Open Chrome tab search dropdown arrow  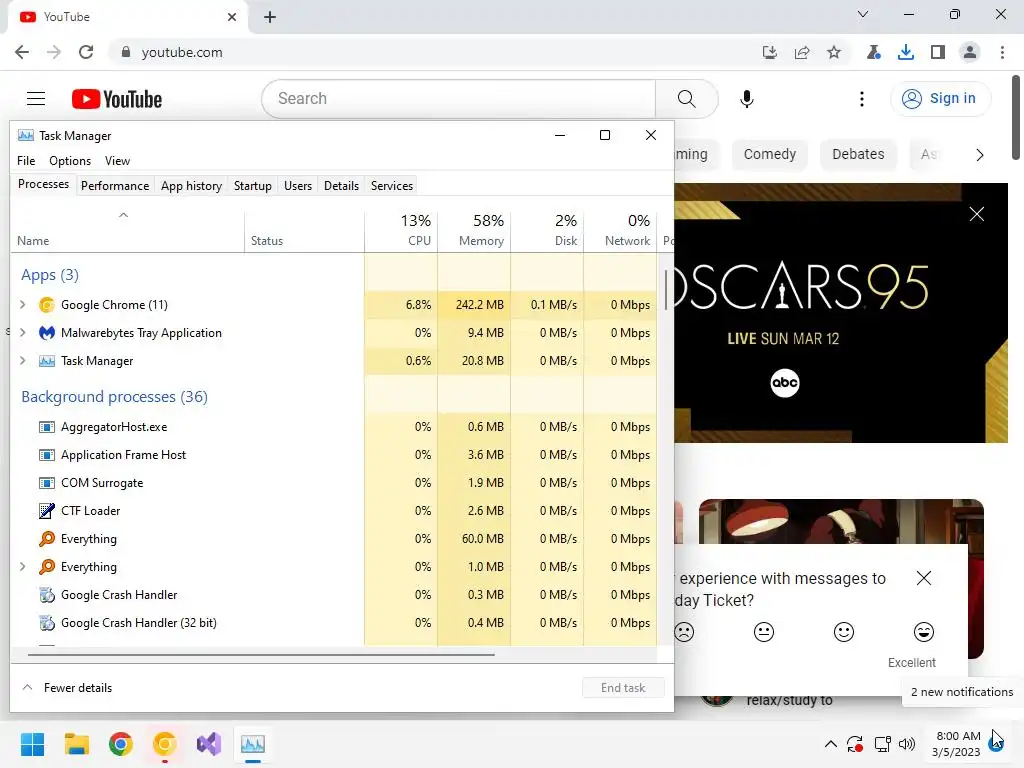(x=863, y=14)
